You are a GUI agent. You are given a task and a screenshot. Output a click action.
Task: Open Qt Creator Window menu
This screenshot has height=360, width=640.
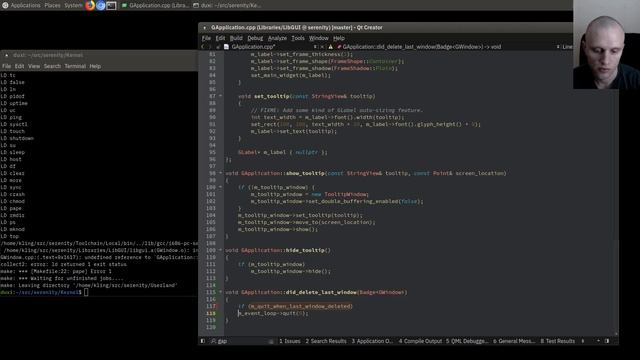point(318,38)
